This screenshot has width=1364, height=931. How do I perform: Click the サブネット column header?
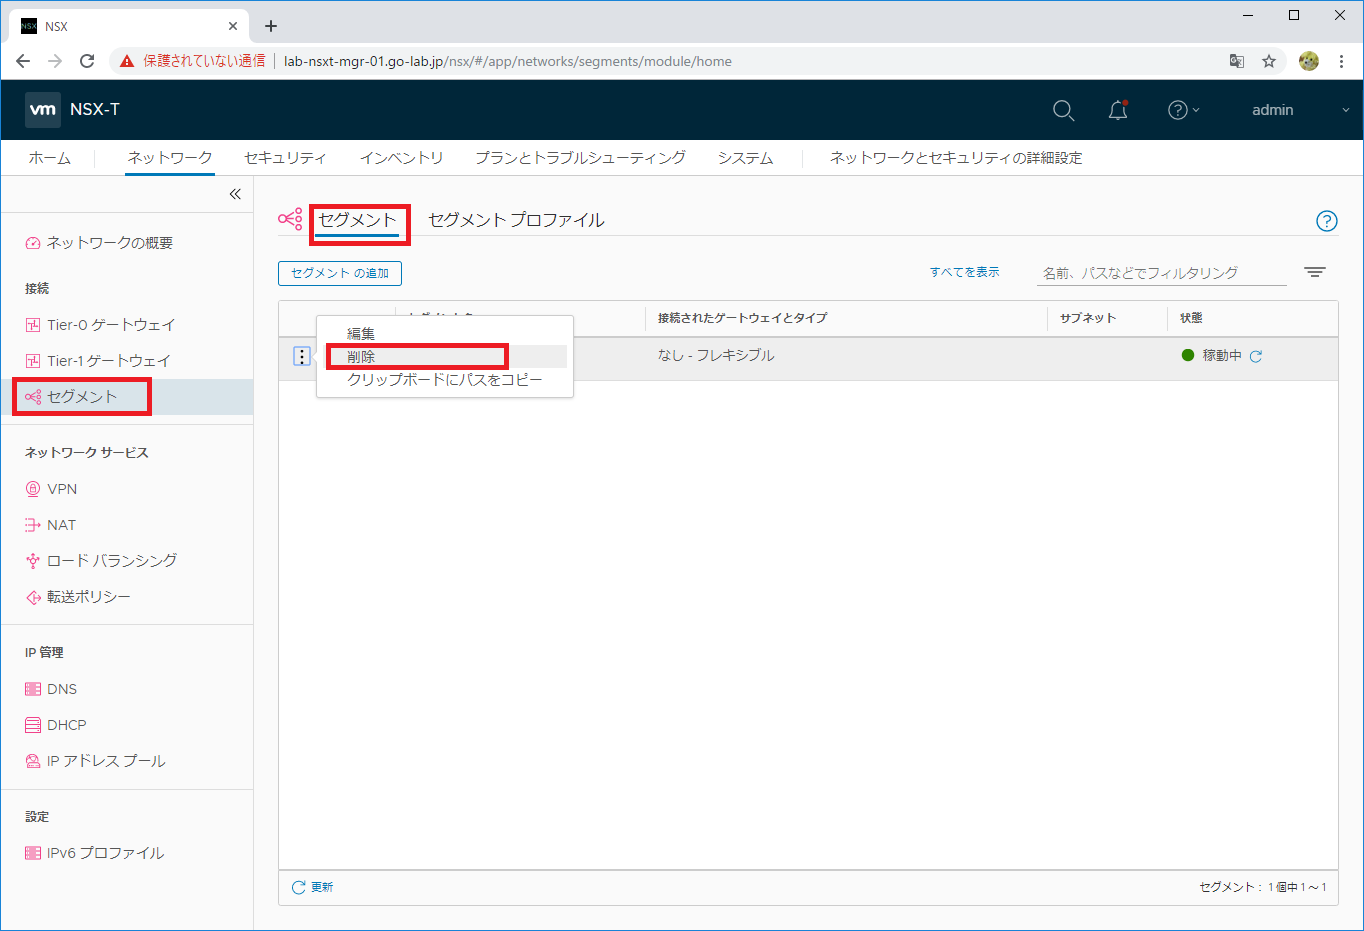[1087, 318]
